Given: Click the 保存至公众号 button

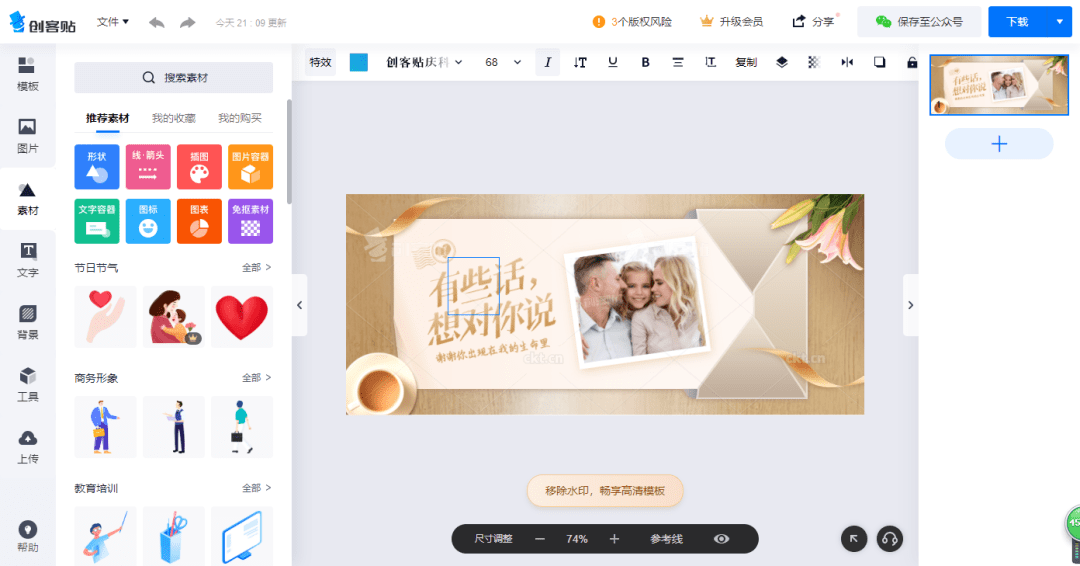Looking at the screenshot, I should pos(919,22).
